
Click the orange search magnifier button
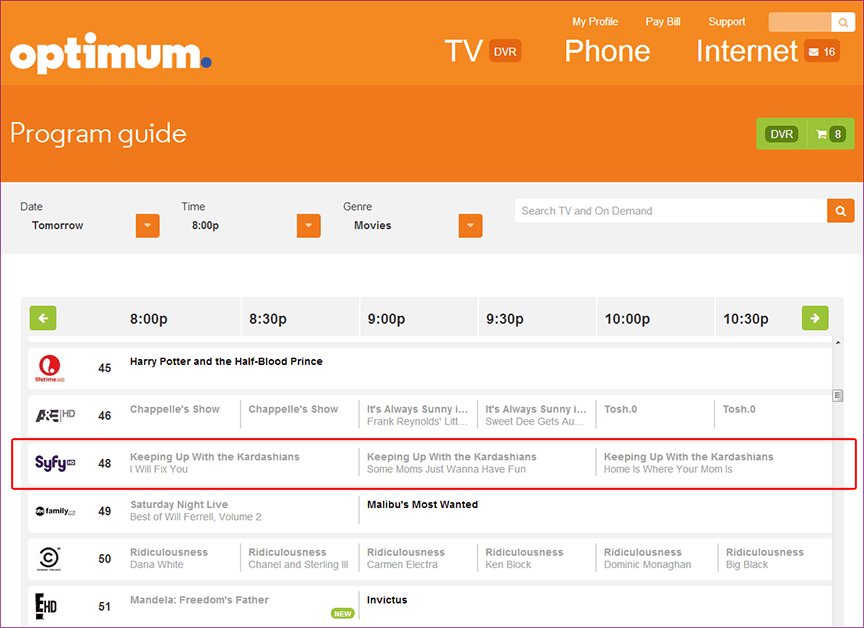pyautogui.click(x=840, y=211)
